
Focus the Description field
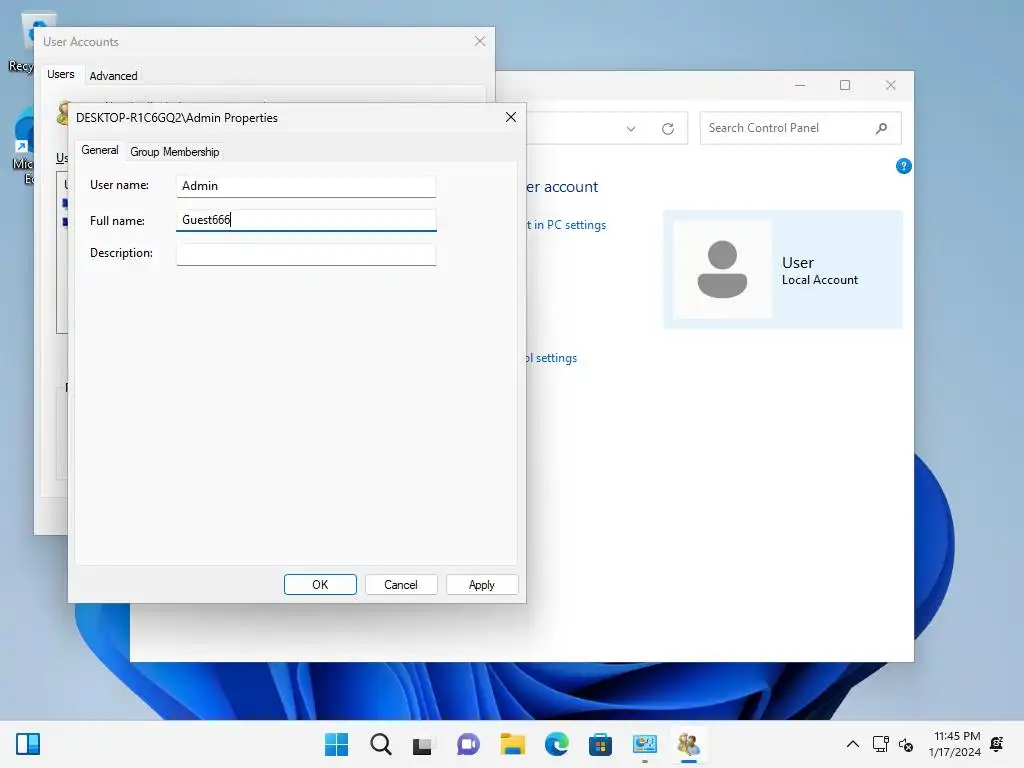(x=306, y=254)
